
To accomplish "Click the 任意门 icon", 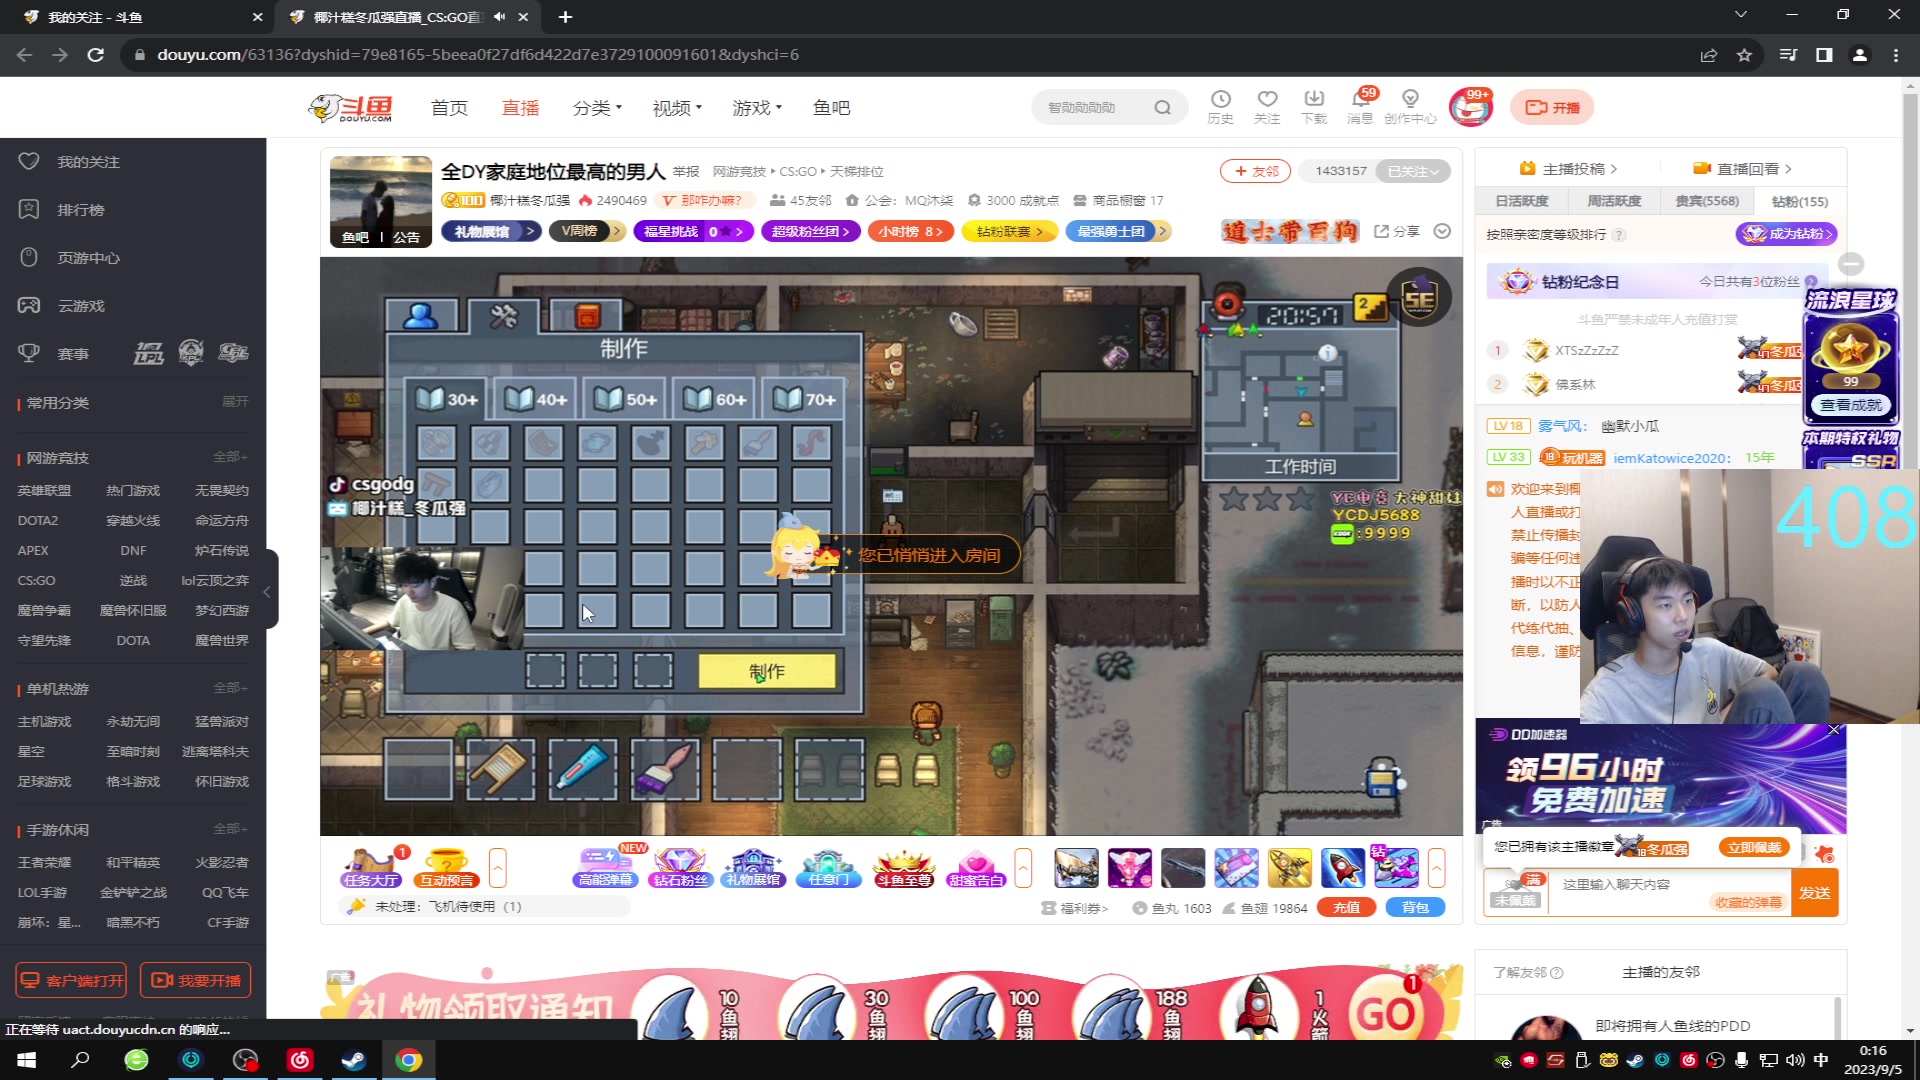I will 828,868.
